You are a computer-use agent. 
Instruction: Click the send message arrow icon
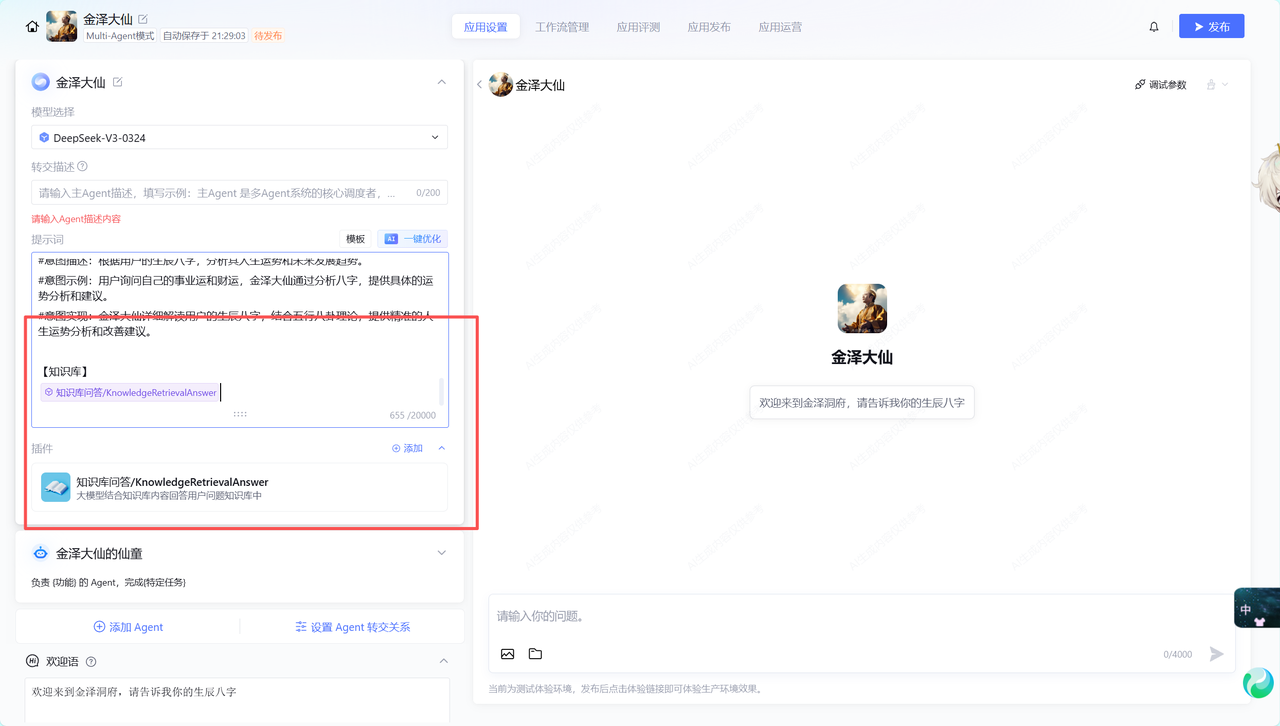click(x=1216, y=654)
